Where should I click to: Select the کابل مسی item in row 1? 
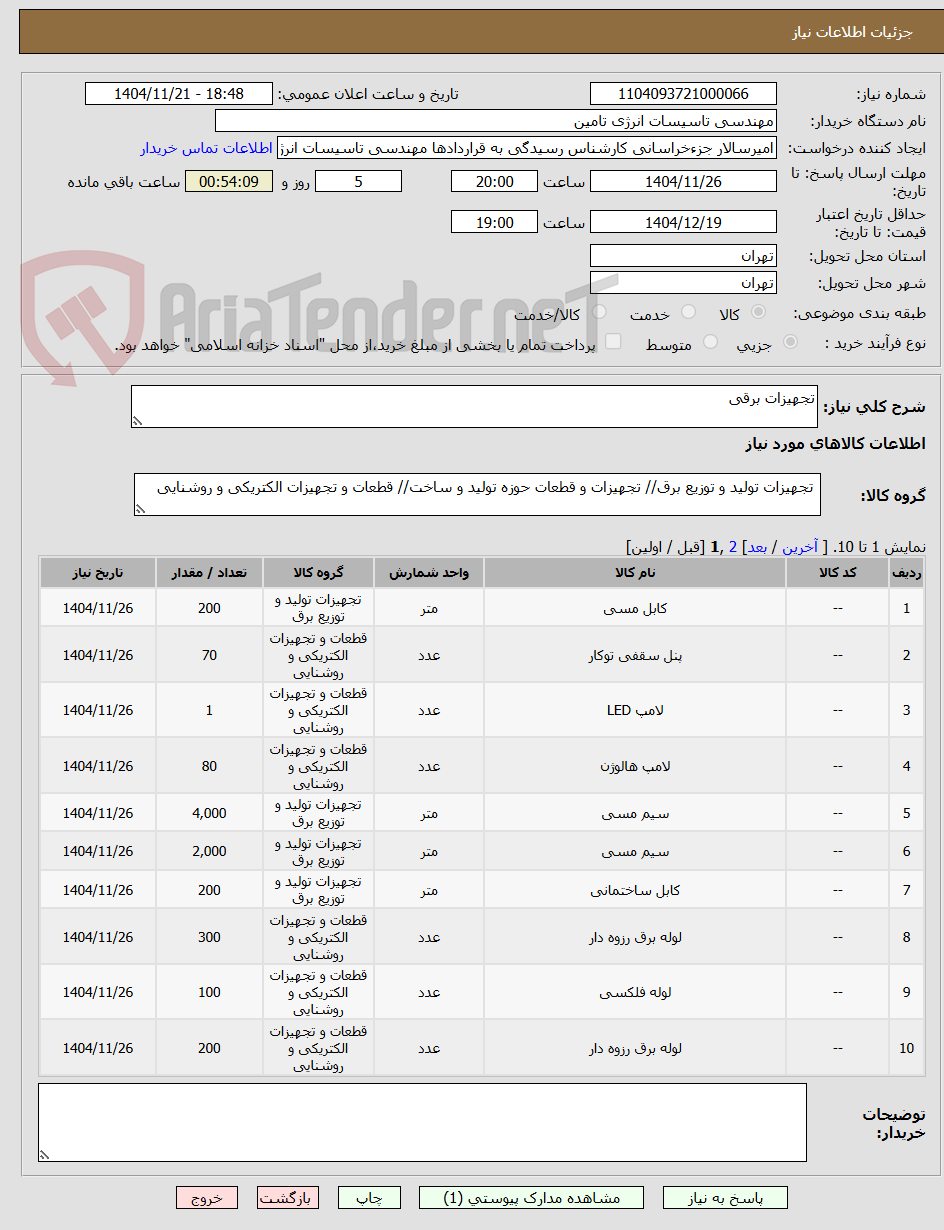635,608
